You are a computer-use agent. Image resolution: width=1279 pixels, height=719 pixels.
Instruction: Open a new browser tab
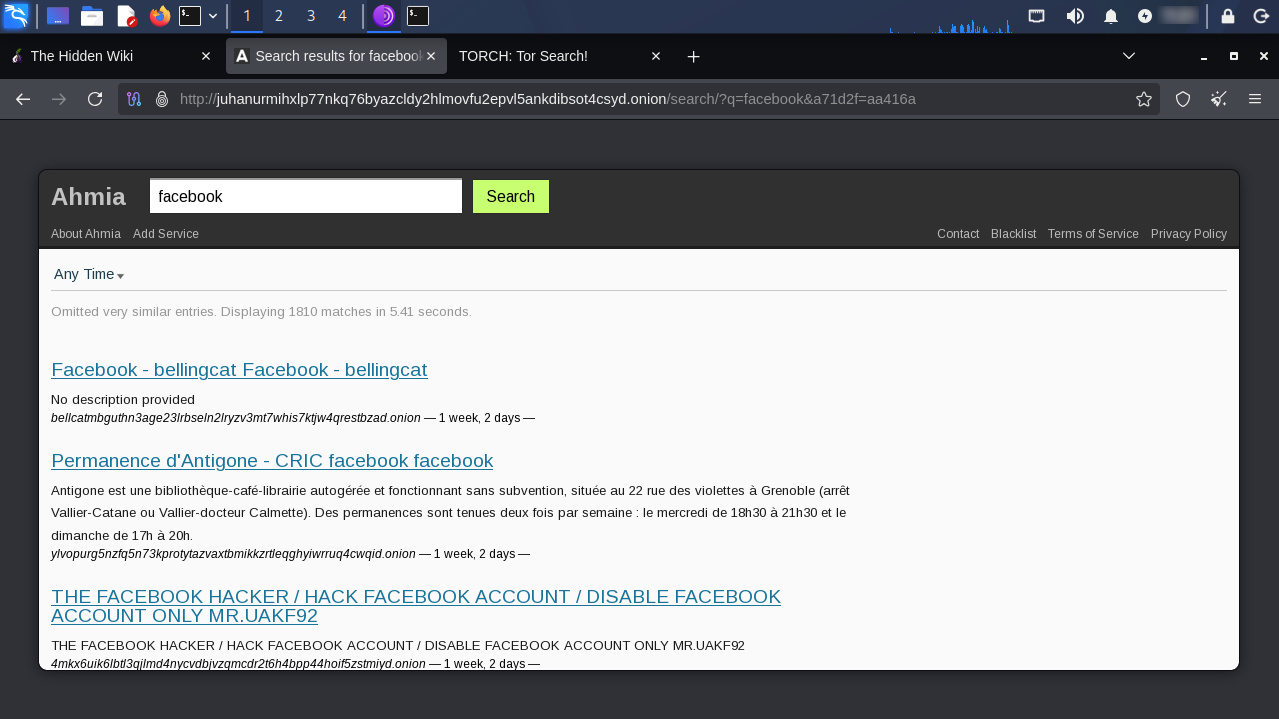coord(693,57)
